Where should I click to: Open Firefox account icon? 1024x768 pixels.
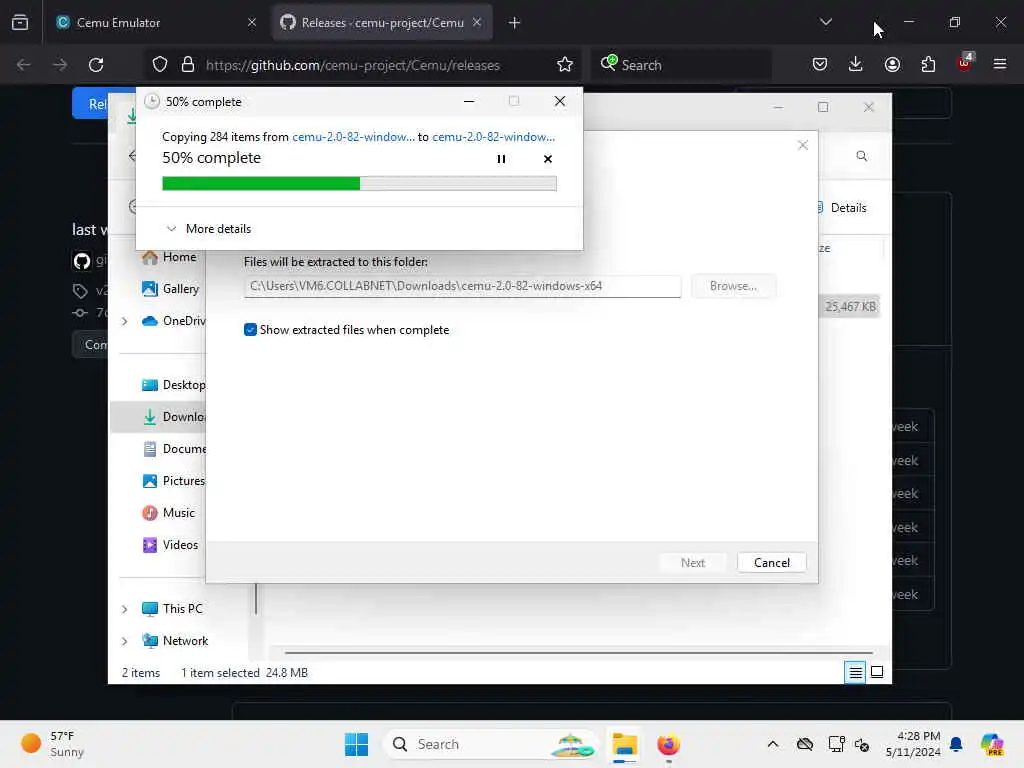pyautogui.click(x=892, y=65)
